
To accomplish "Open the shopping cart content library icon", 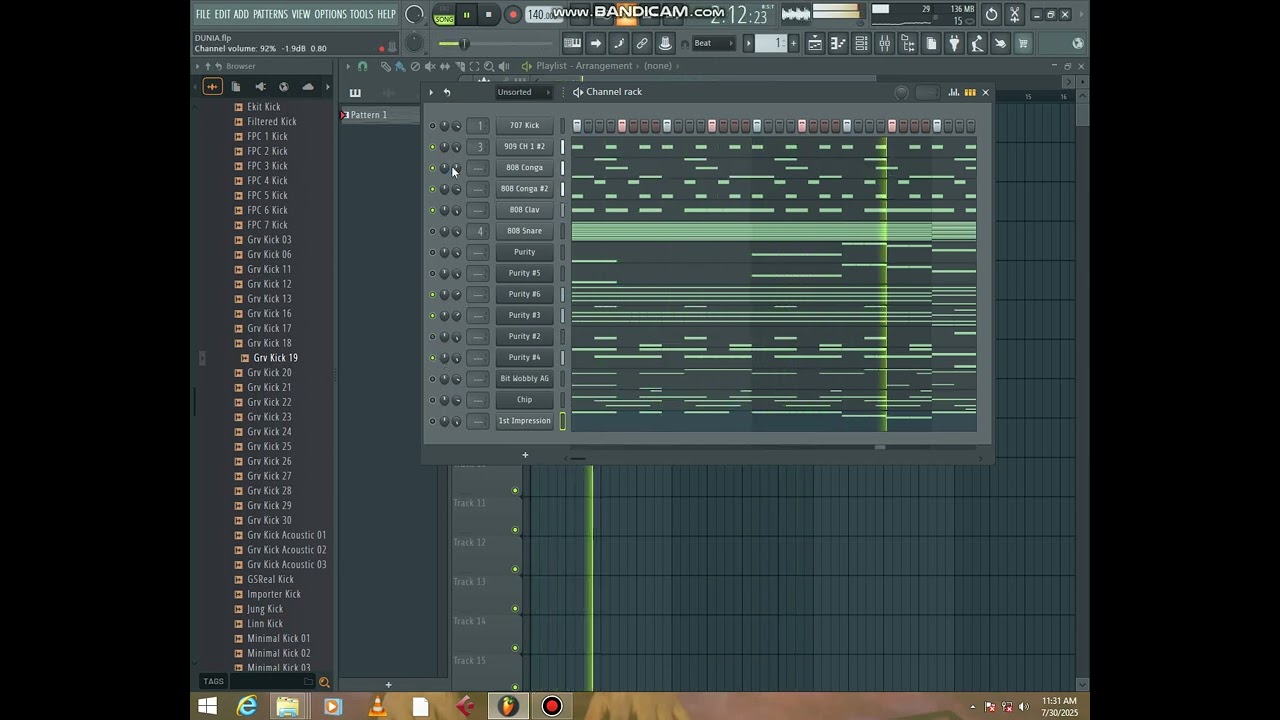I will click(x=1023, y=43).
